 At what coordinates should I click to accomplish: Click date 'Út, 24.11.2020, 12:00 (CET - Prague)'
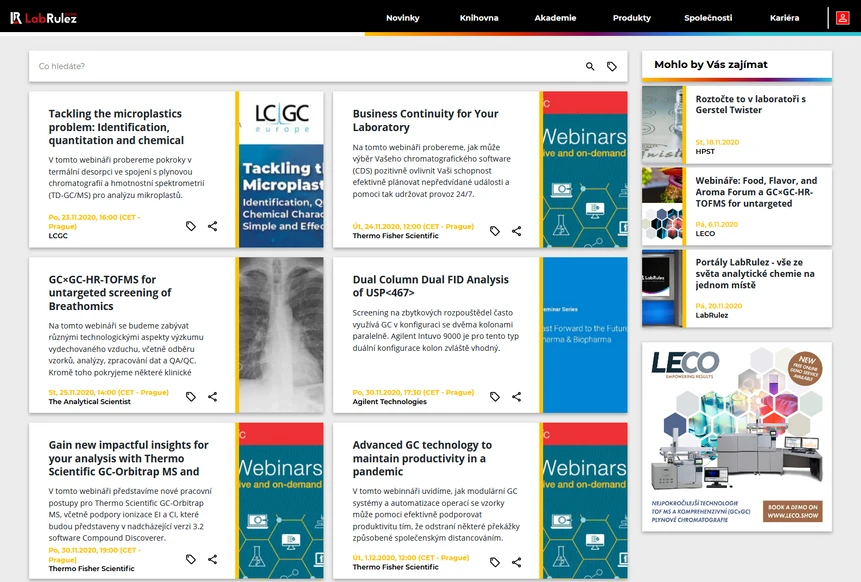point(413,226)
